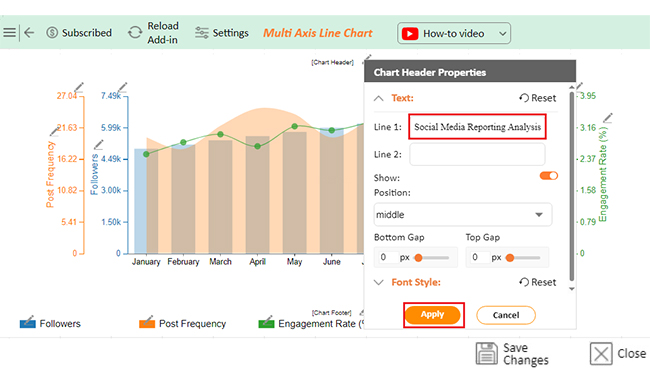Toggle the Show header switch
The image size is (650, 385).
tap(549, 176)
